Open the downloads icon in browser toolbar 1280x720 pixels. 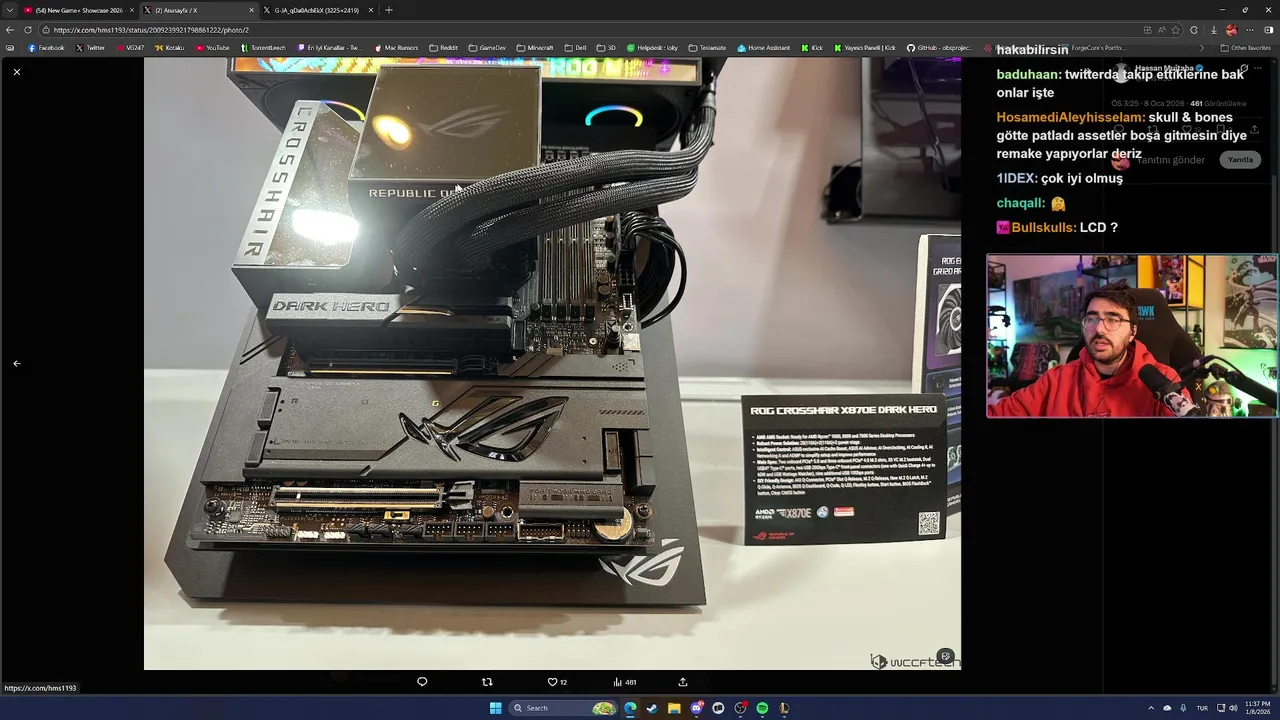(1213, 30)
